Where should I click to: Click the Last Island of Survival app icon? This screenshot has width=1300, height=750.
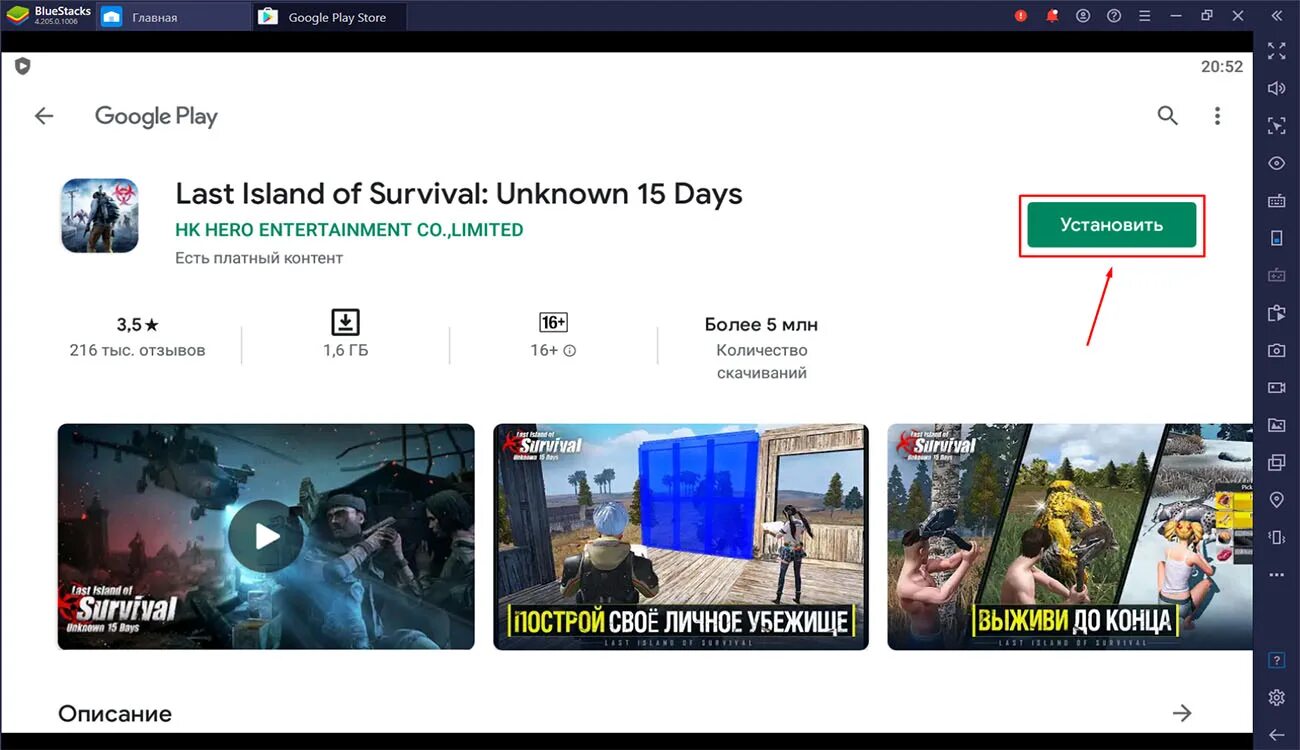(x=100, y=216)
